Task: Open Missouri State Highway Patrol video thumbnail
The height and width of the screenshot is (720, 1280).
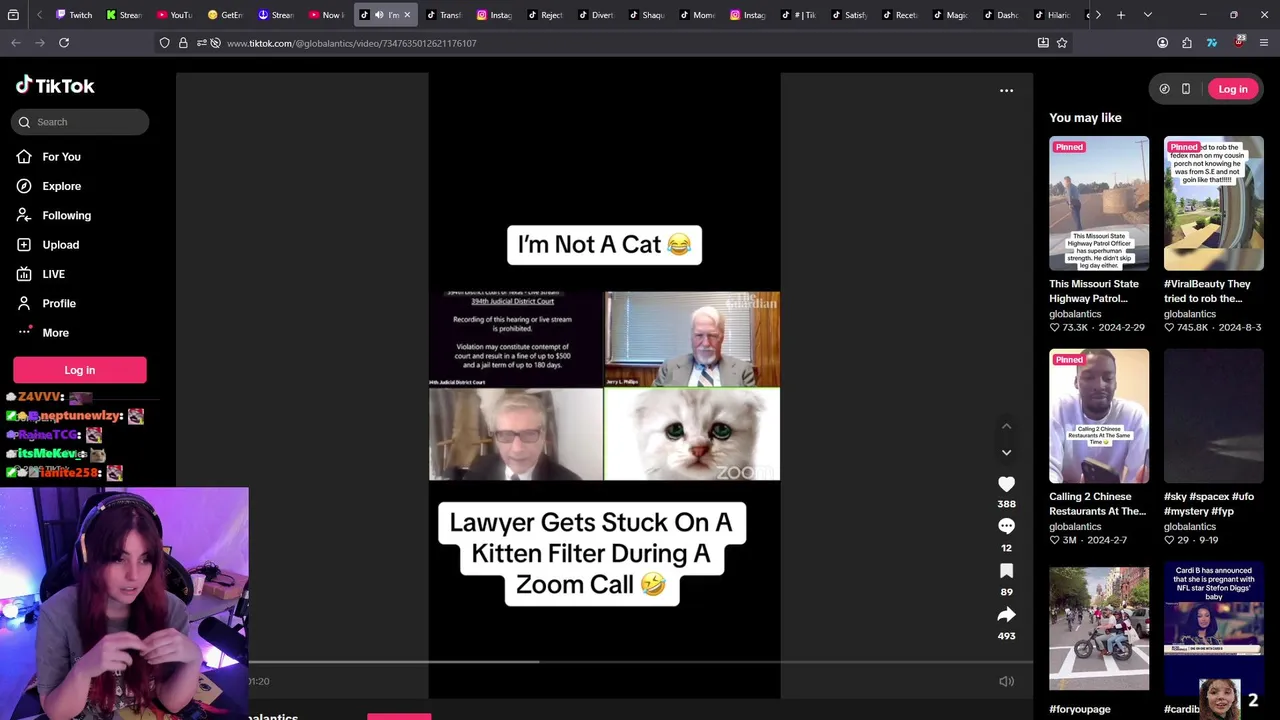Action: pyautogui.click(x=1099, y=203)
